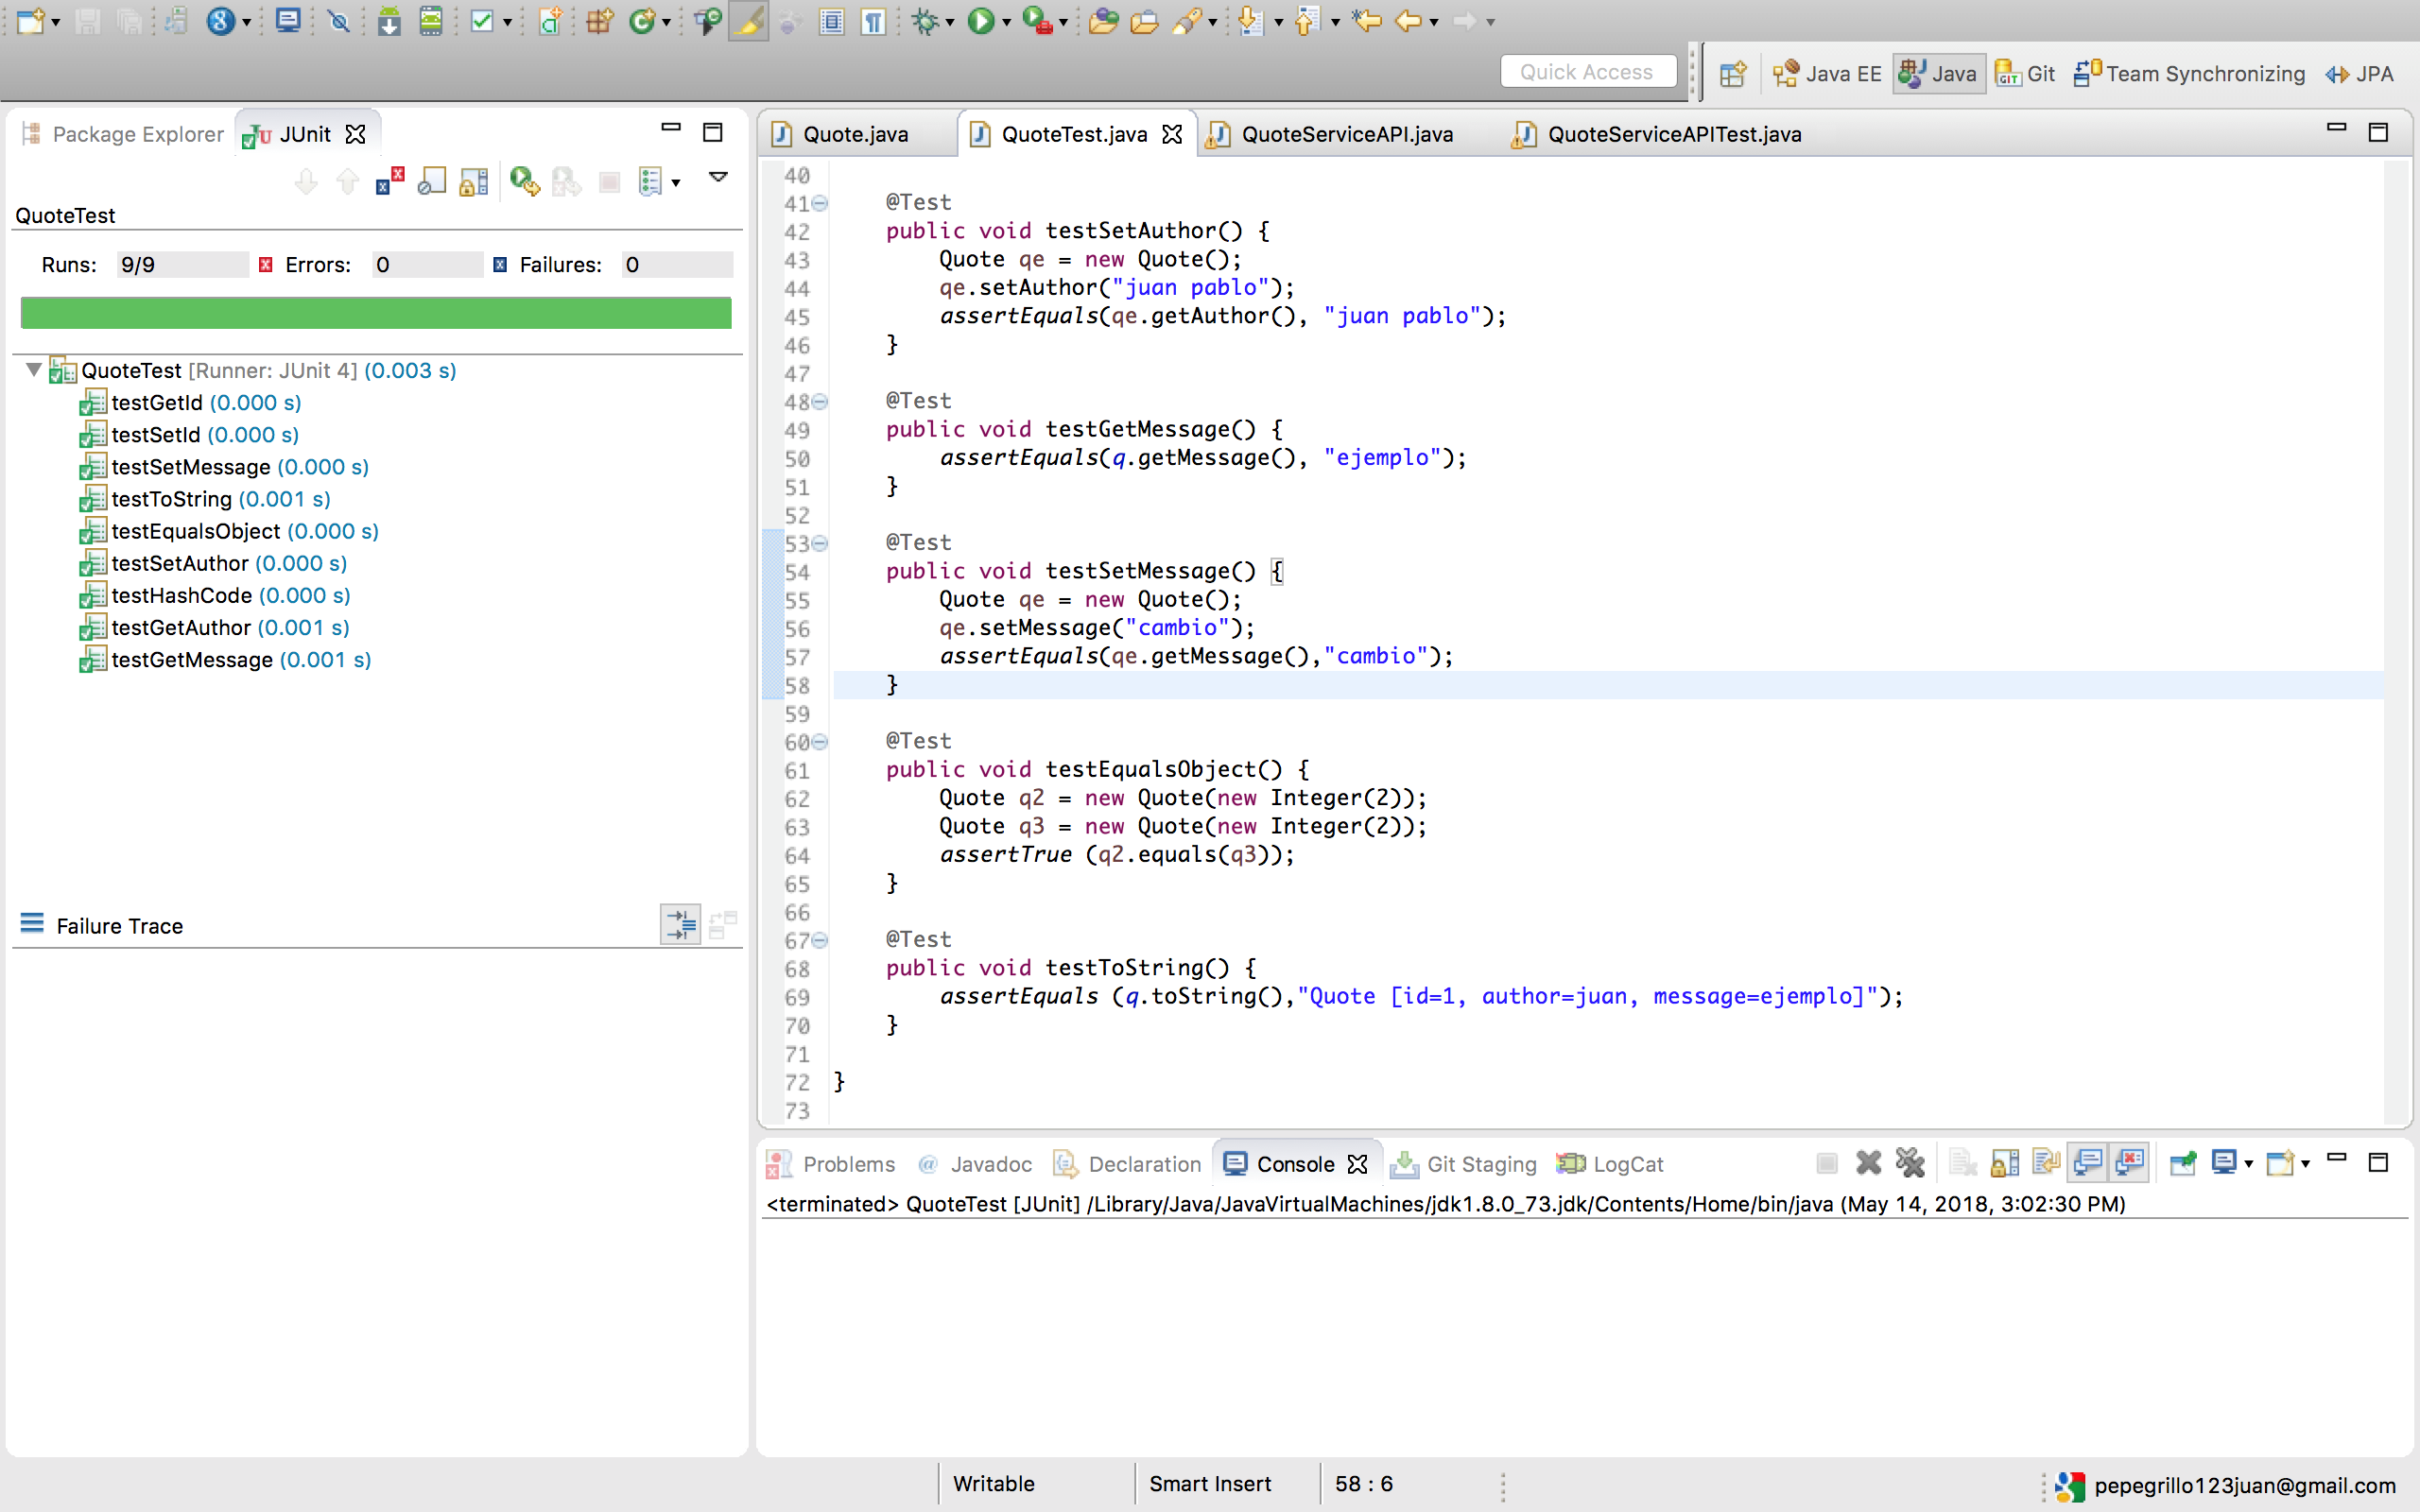2420x1512 pixels.
Task: Click the JUnit Rerun Test button
Action: tap(523, 182)
